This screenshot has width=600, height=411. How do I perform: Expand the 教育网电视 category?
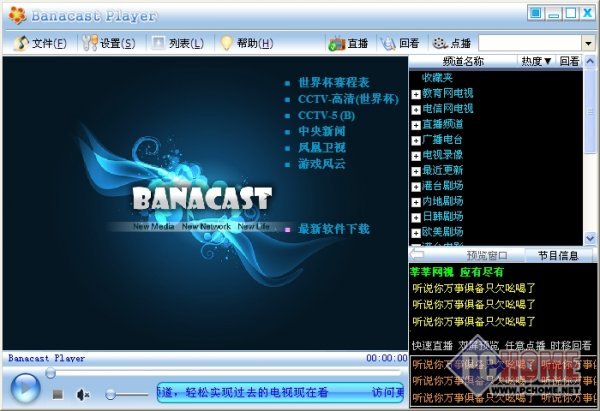(416, 94)
